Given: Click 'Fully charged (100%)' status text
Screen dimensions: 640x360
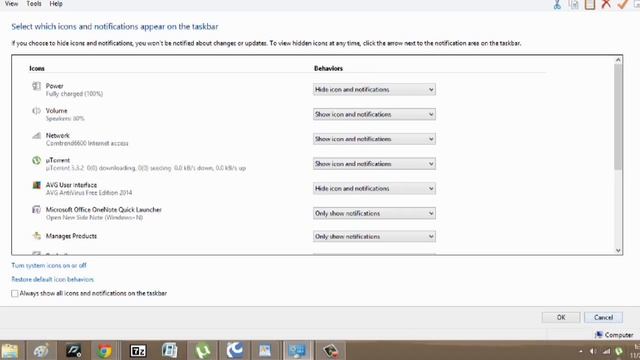Looking at the screenshot, I should point(74,94).
